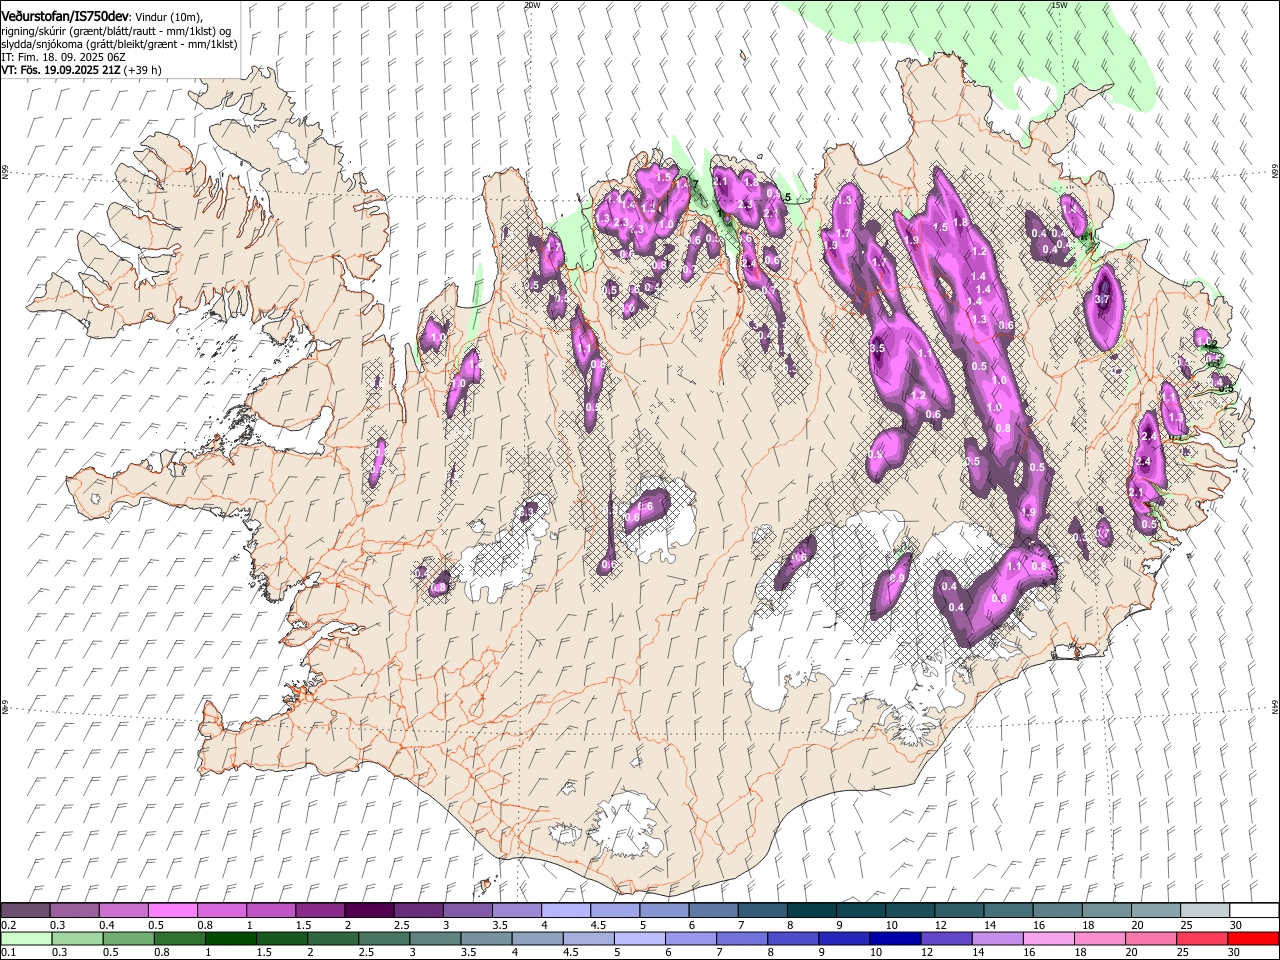Viewport: 1280px width, 960px height.
Task: Pick the upper legend swatch starting at 6
Action: [x=713, y=910]
